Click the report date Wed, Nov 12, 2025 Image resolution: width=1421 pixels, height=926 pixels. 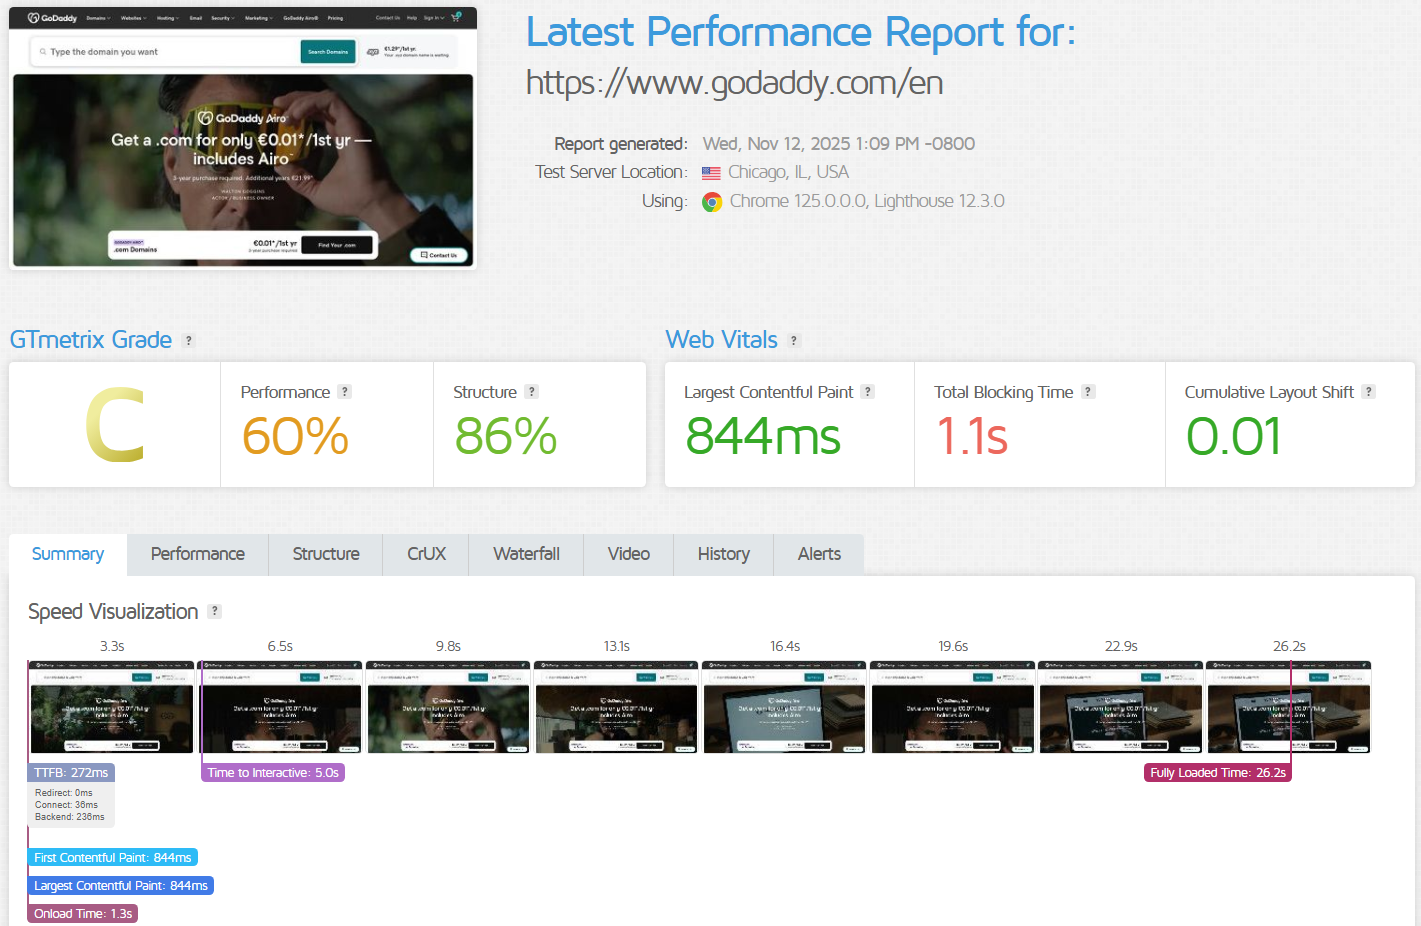(839, 144)
